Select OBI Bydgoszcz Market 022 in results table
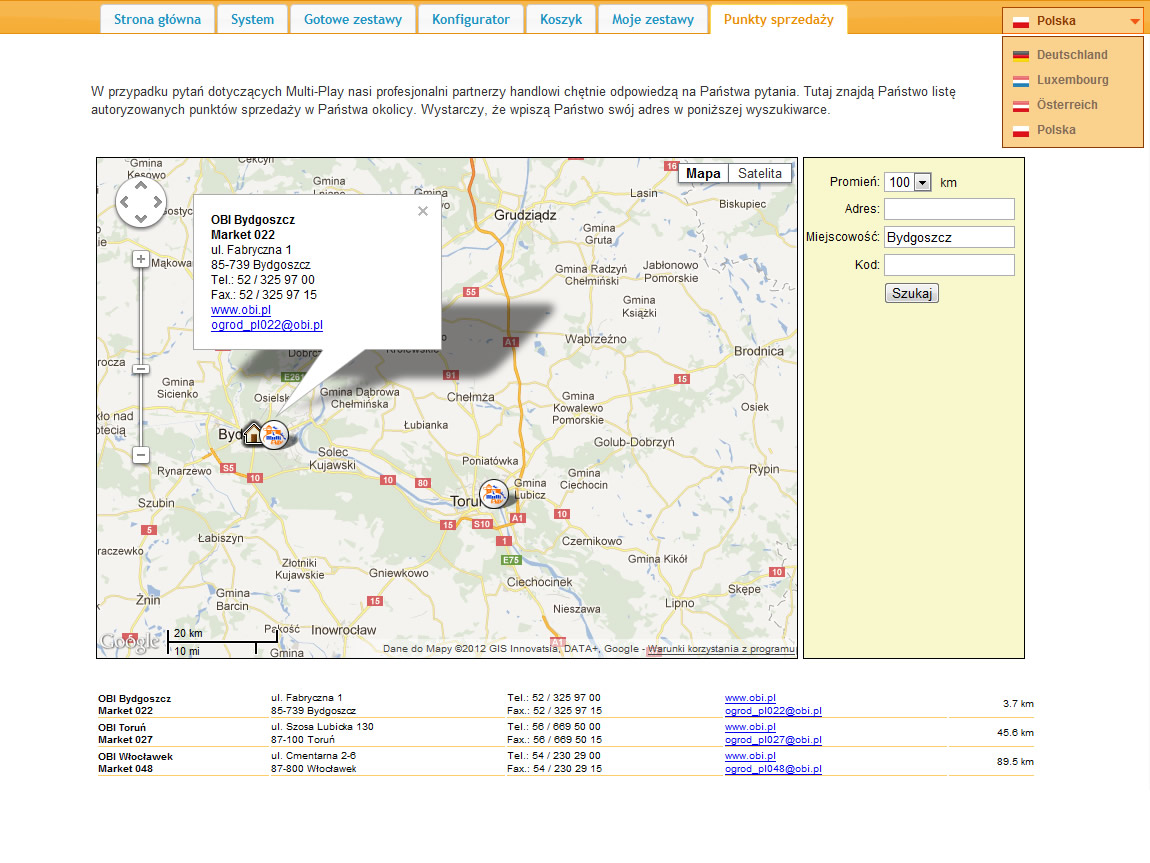The image size is (1150, 863). pyautogui.click(x=134, y=705)
